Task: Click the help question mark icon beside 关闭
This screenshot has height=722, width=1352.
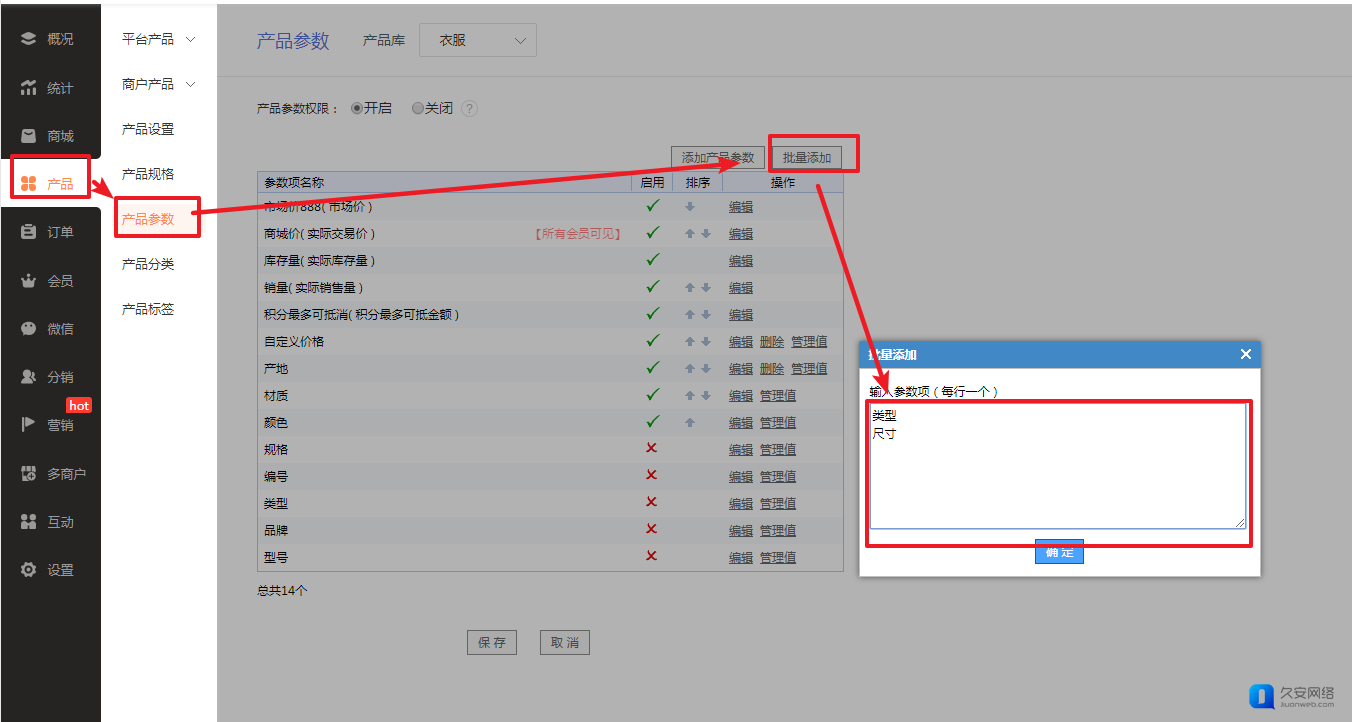Action: coord(469,109)
